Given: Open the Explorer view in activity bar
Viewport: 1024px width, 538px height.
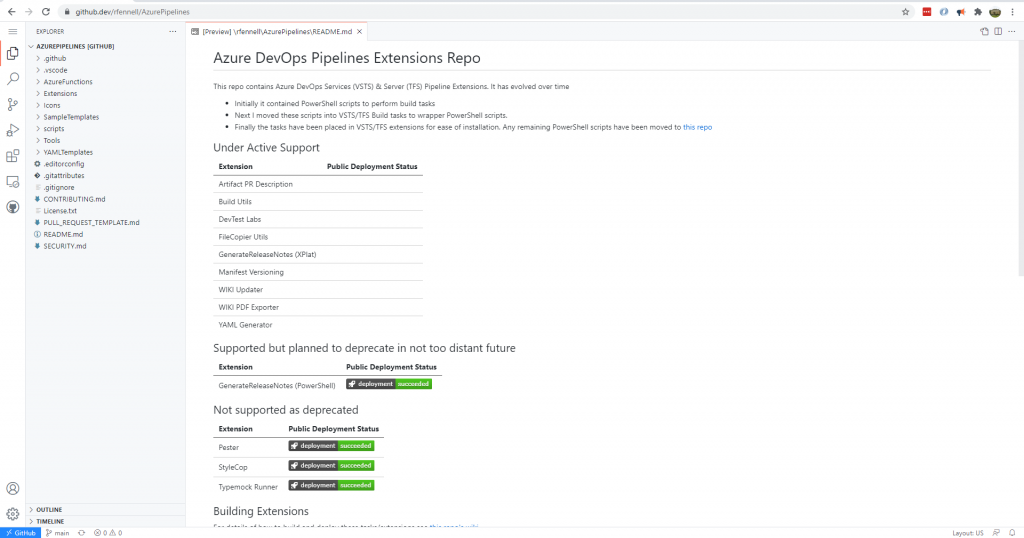Looking at the screenshot, I should (x=12, y=54).
